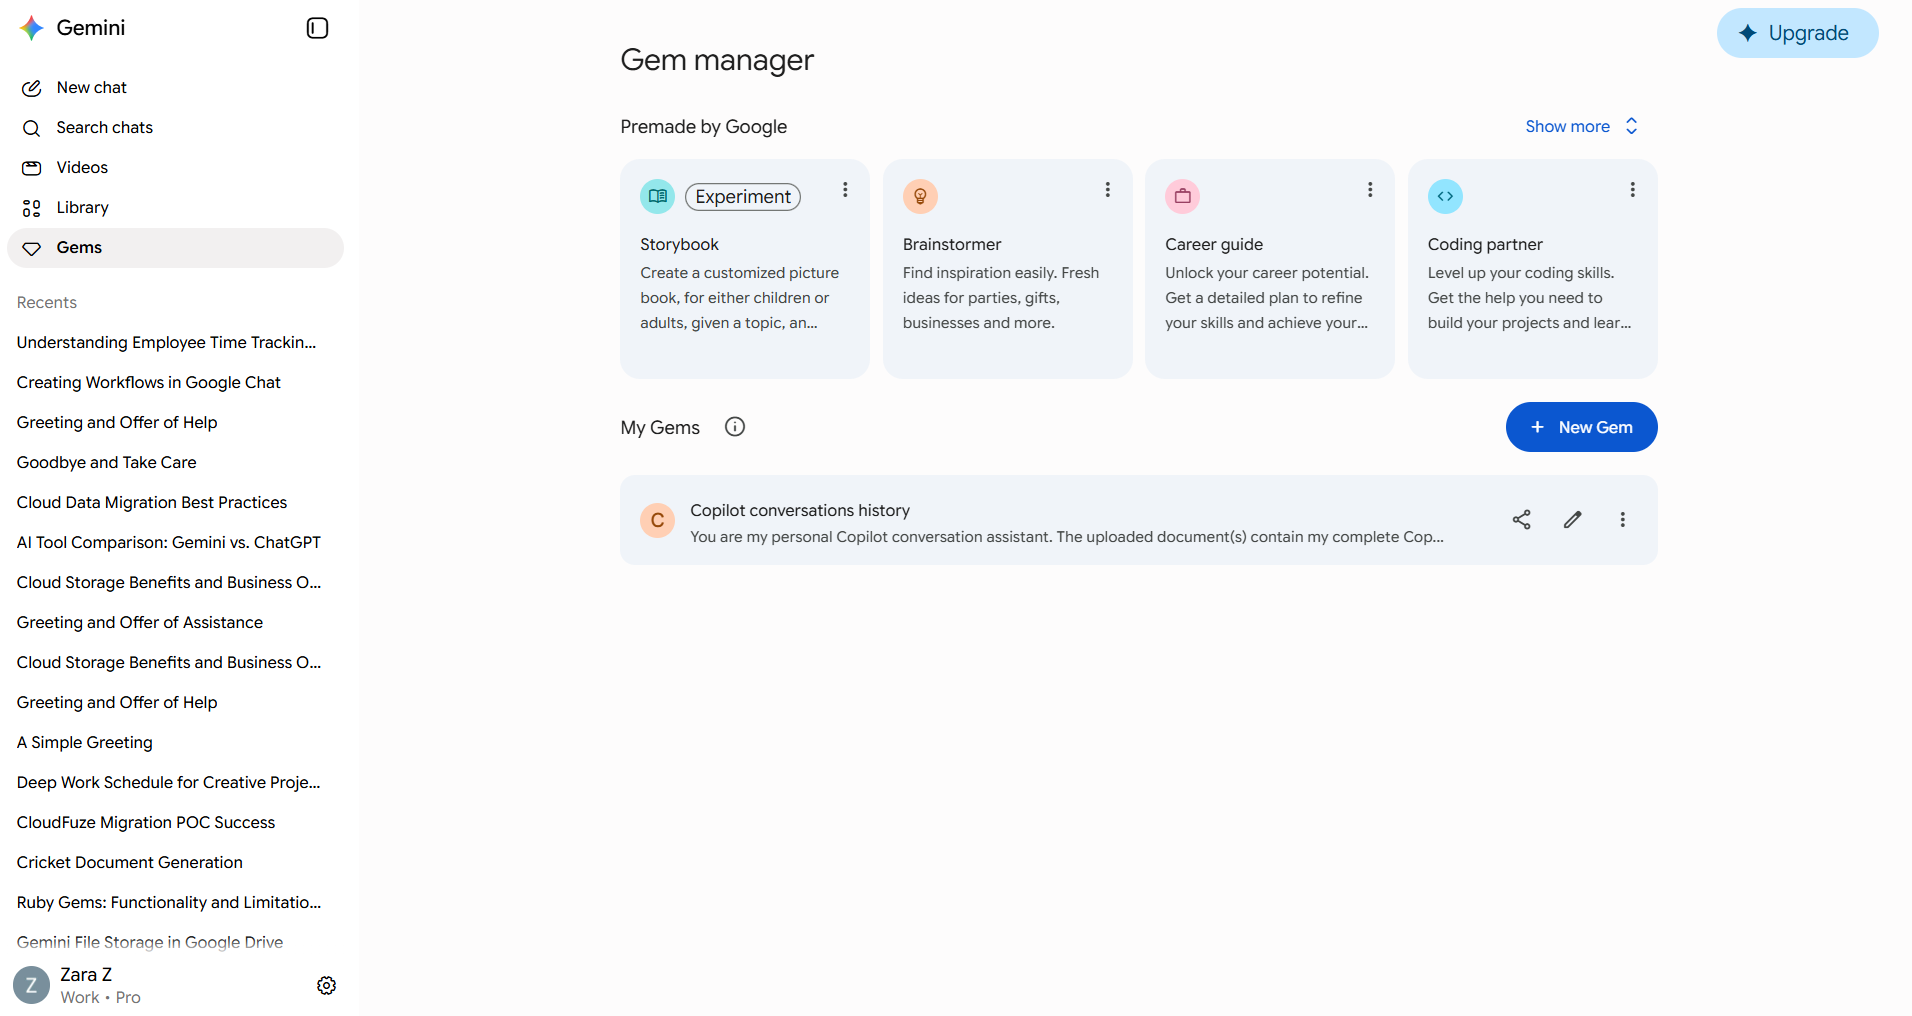Collapse the sidebar using the panel toggle icon

(317, 28)
